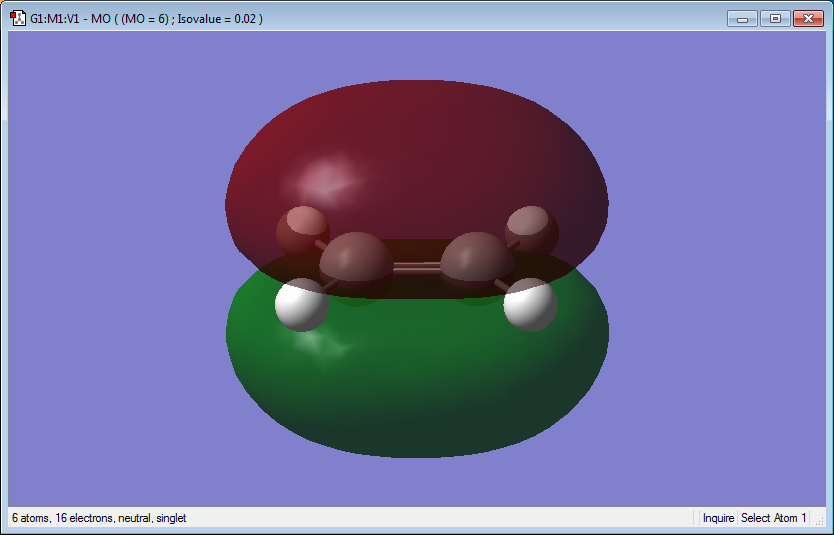The width and height of the screenshot is (834, 535).
Task: Click the bond joining left carbon to white hydrogen
Action: click(x=330, y=286)
